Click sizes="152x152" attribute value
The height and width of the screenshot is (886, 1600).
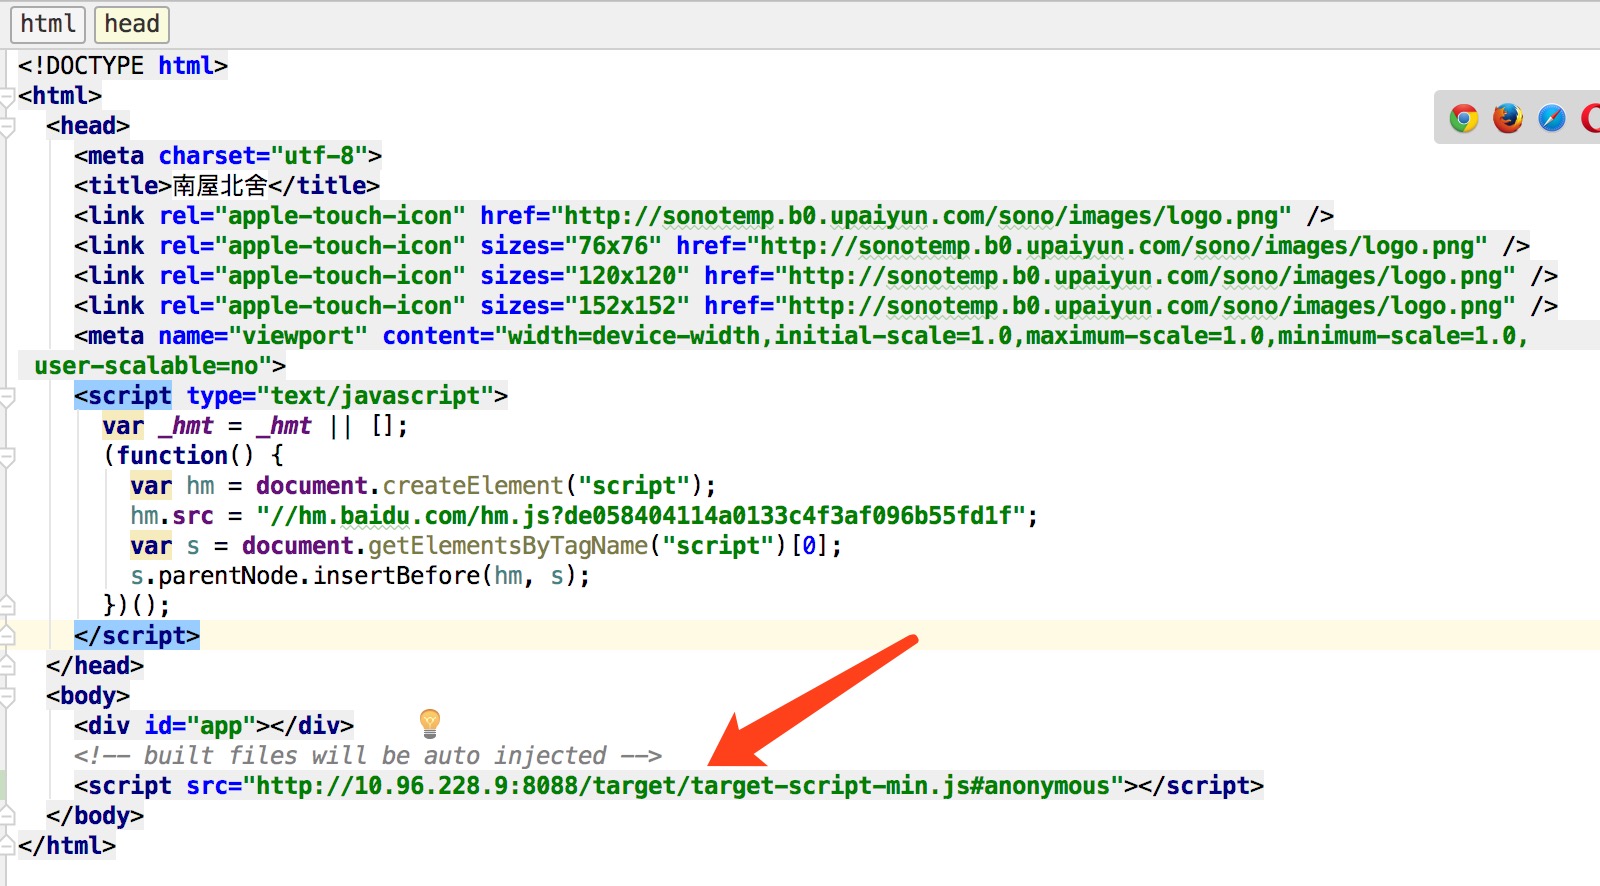coord(585,306)
